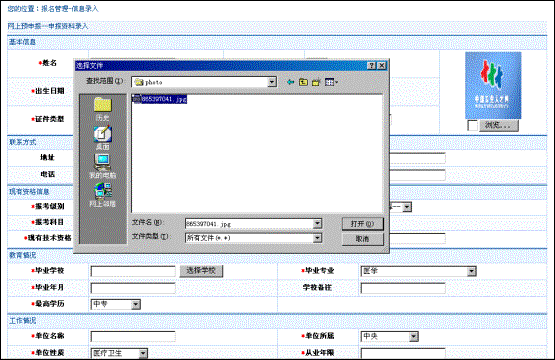The image size is (555, 360).
Task: Click the years of work (从业年限) input field
Action: pos(403,353)
